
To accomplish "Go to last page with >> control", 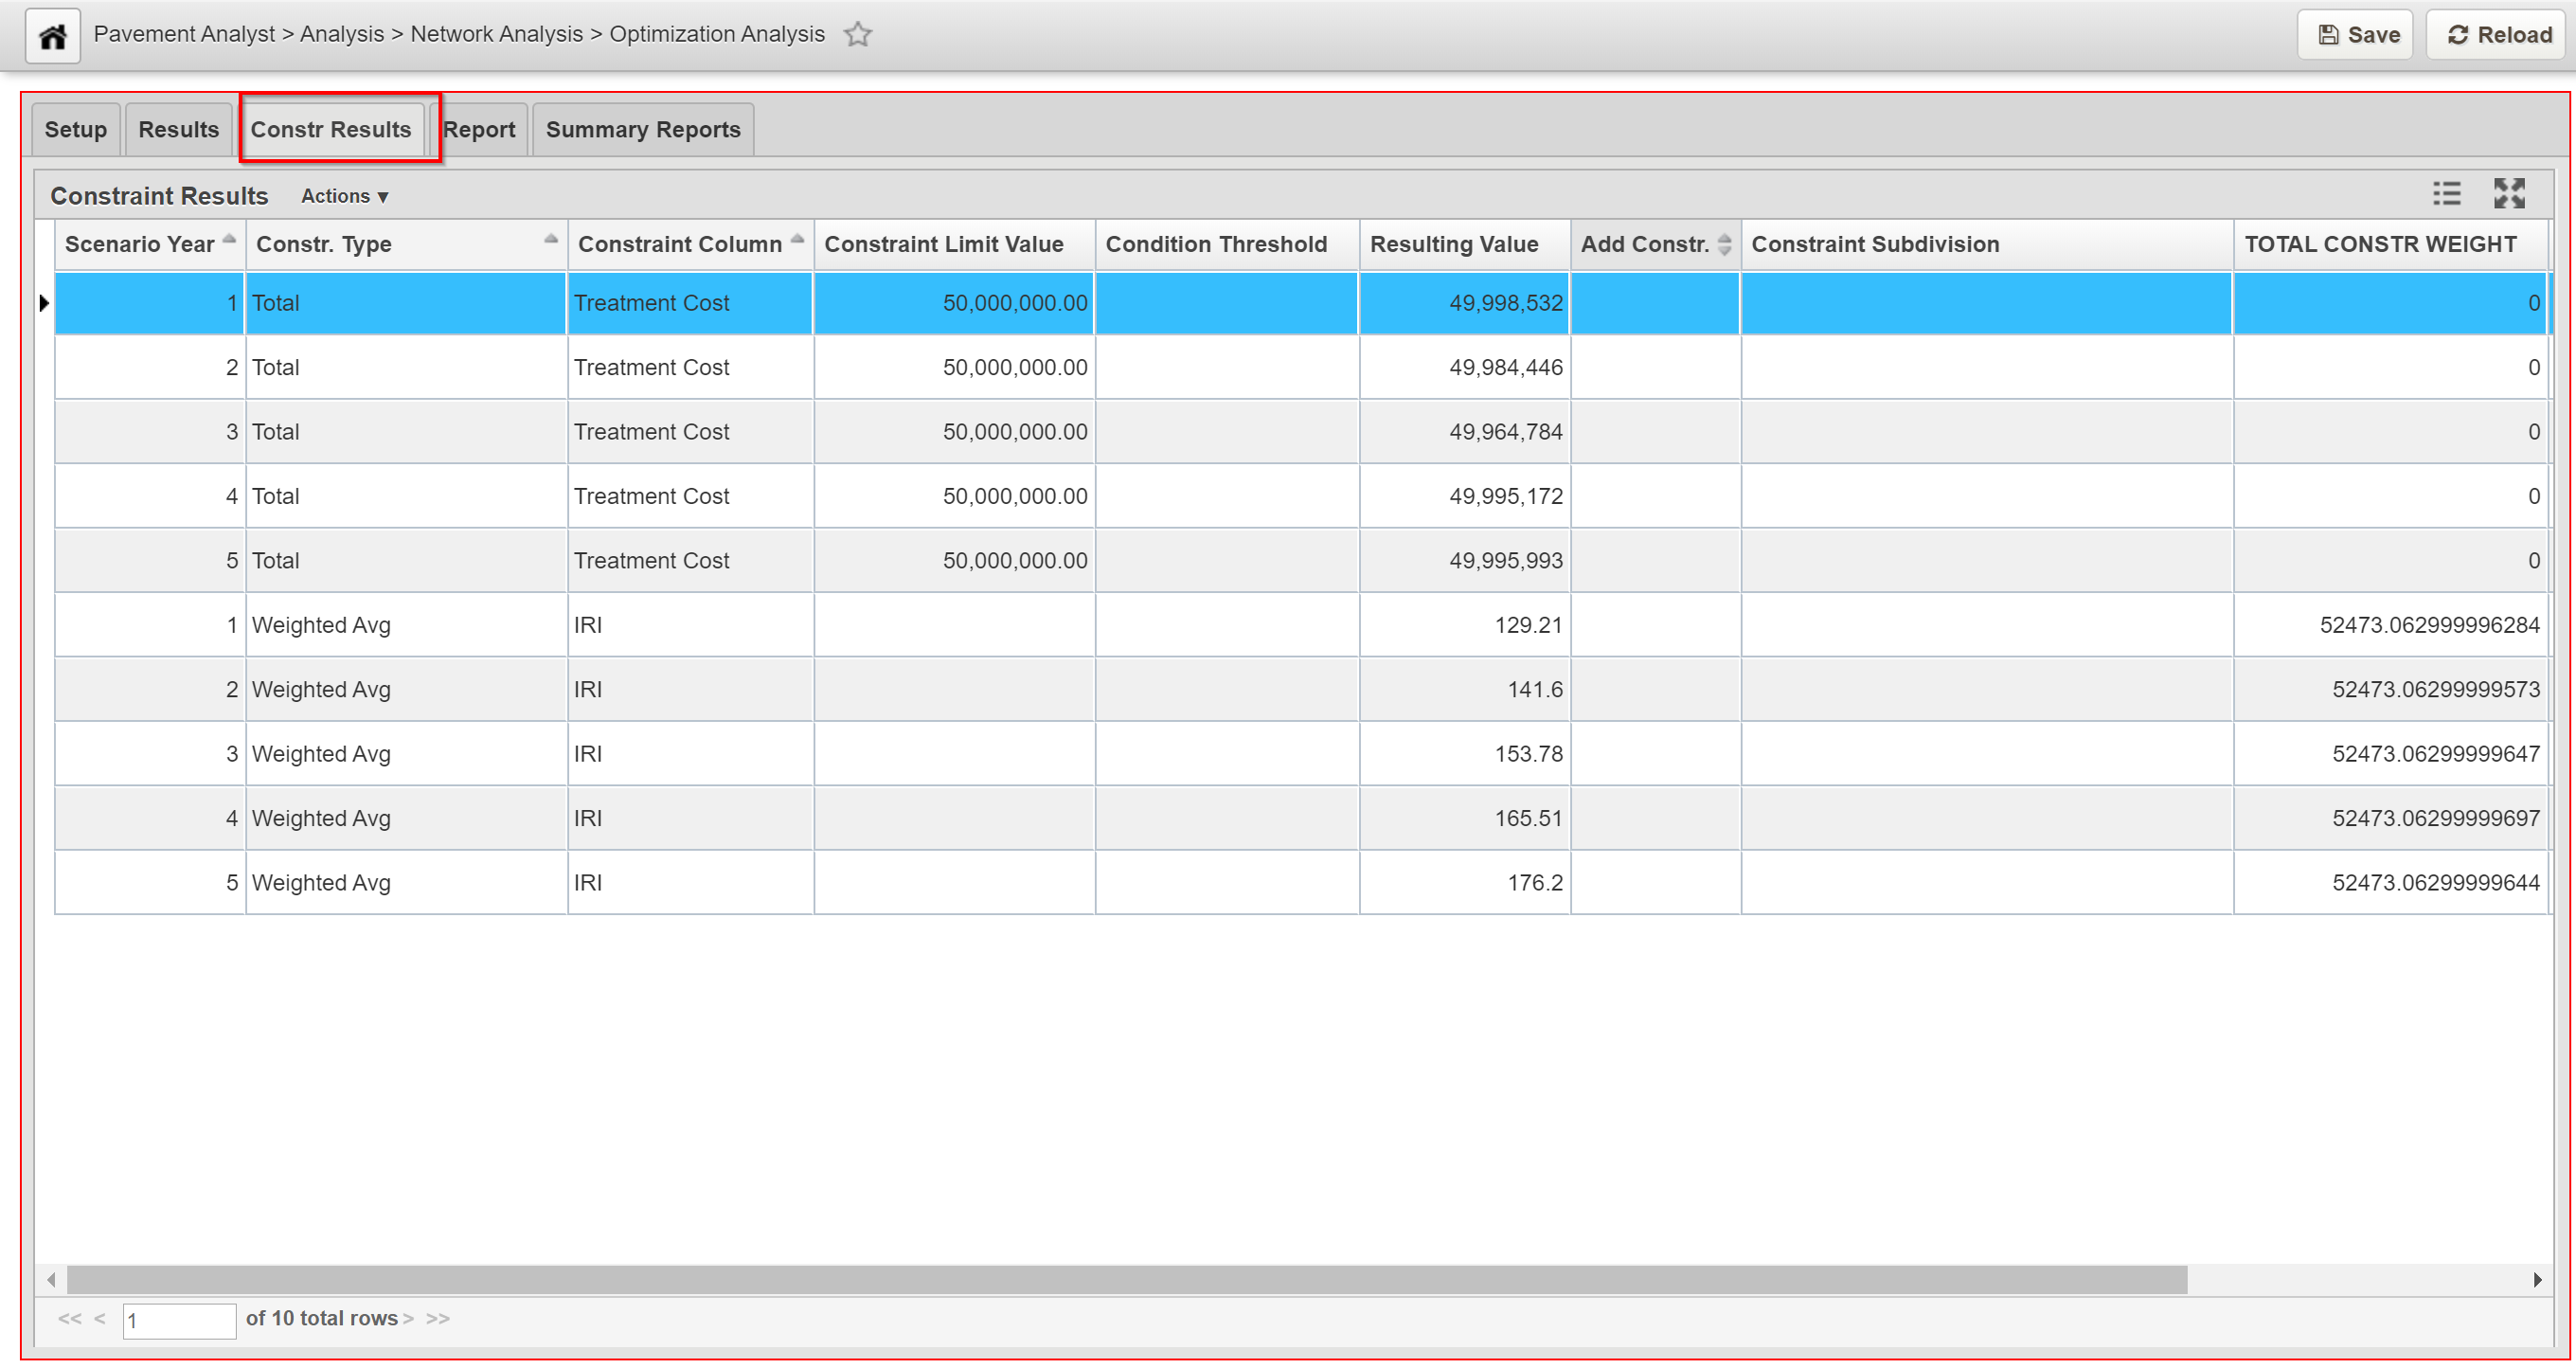I will pos(438,1318).
